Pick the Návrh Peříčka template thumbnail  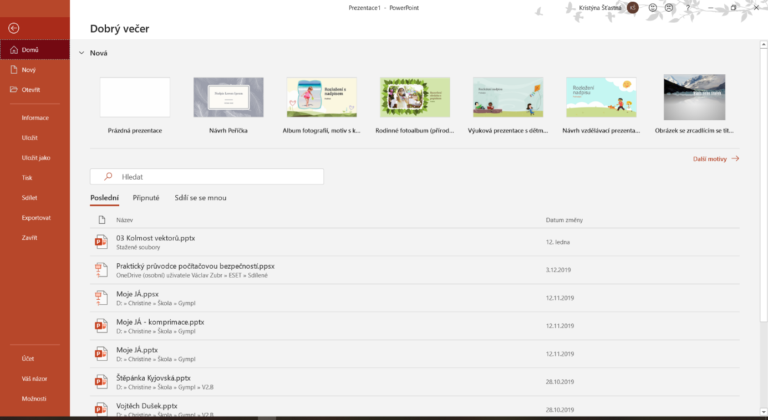(x=228, y=98)
